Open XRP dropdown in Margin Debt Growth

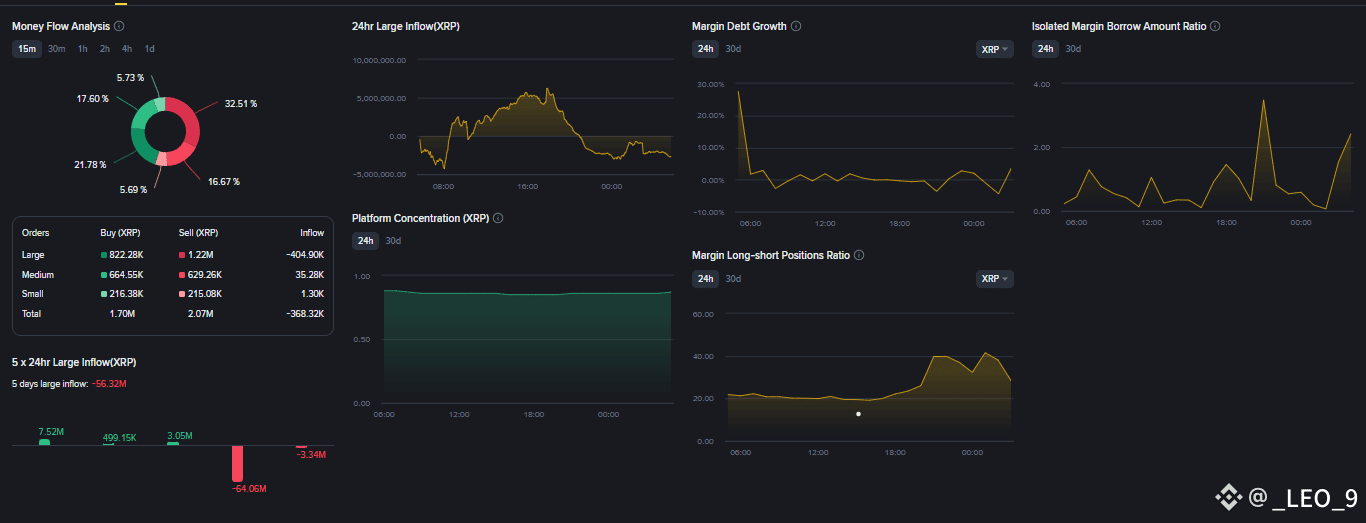(x=994, y=49)
